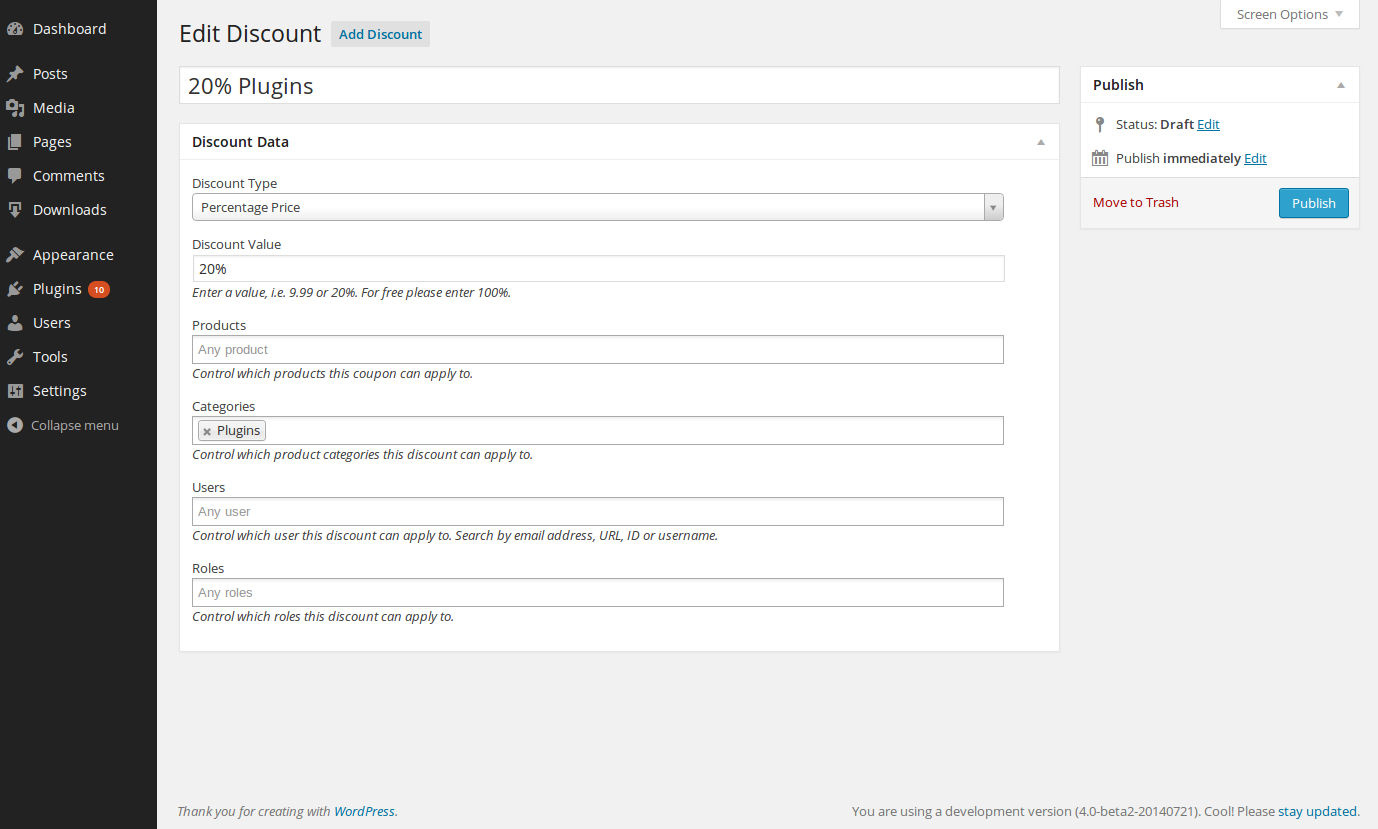Edit the Draft status
Screen dimensions: 1378x829
pos(1208,124)
